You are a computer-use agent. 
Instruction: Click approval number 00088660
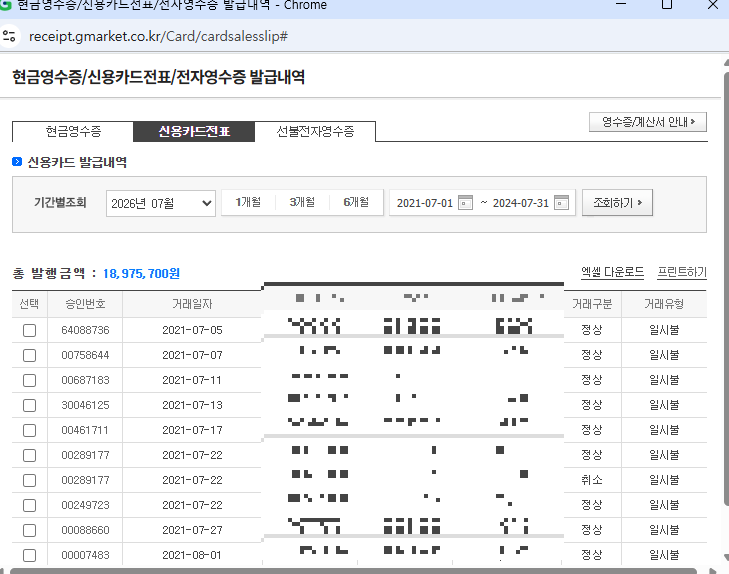coord(86,530)
